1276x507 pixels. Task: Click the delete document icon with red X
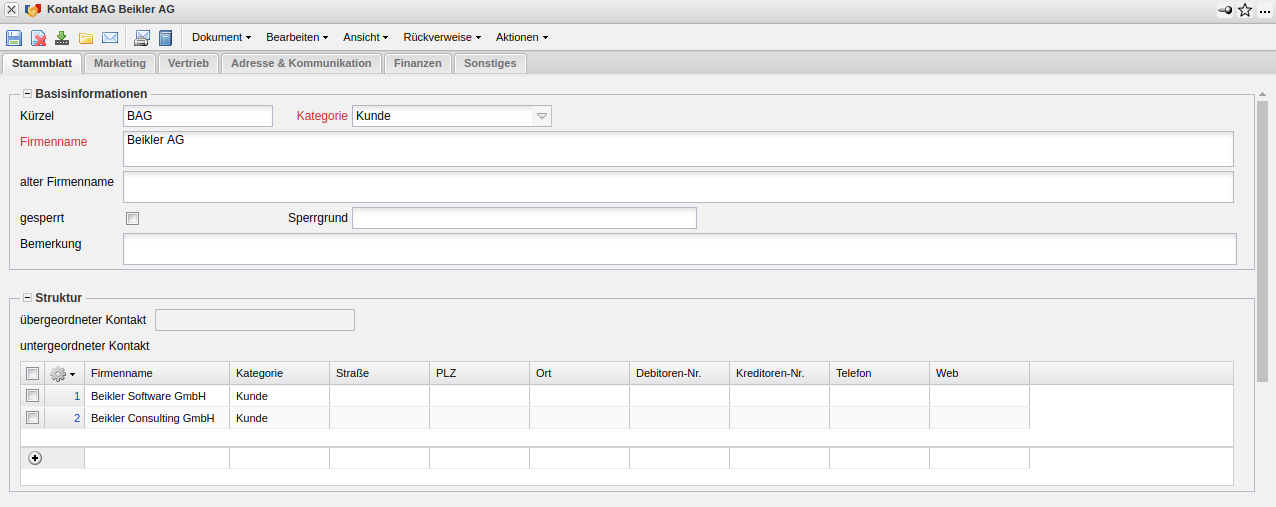coord(38,38)
